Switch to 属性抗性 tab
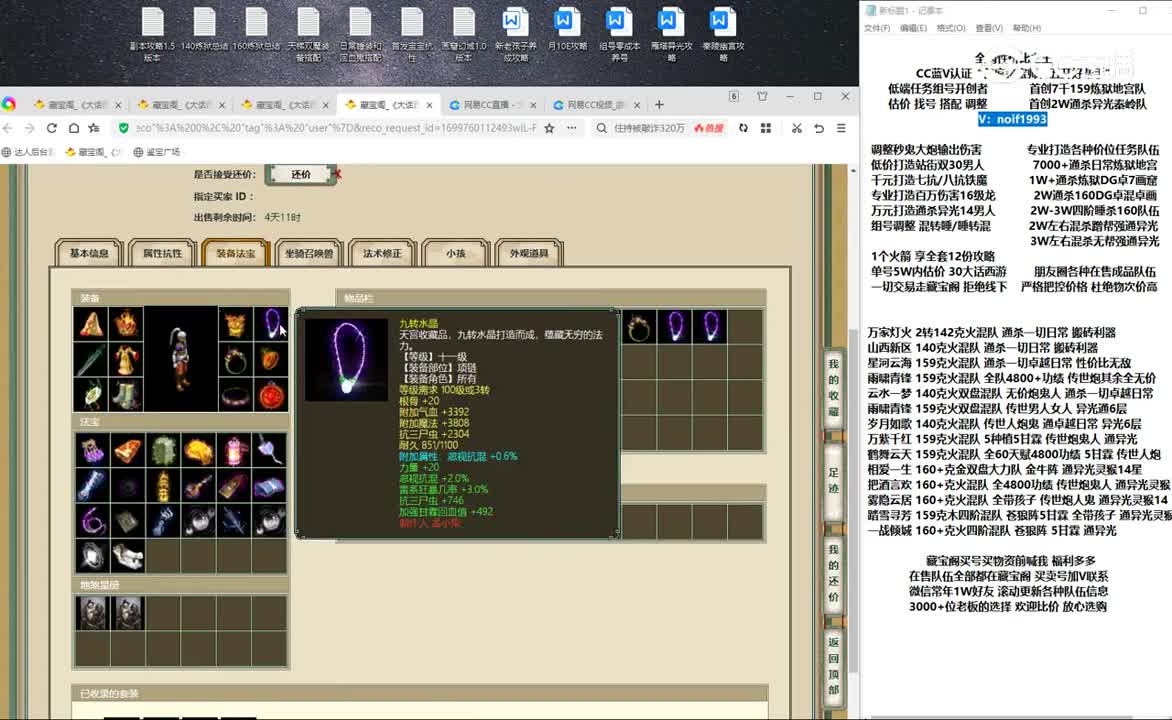This screenshot has width=1172, height=720. click(162, 253)
